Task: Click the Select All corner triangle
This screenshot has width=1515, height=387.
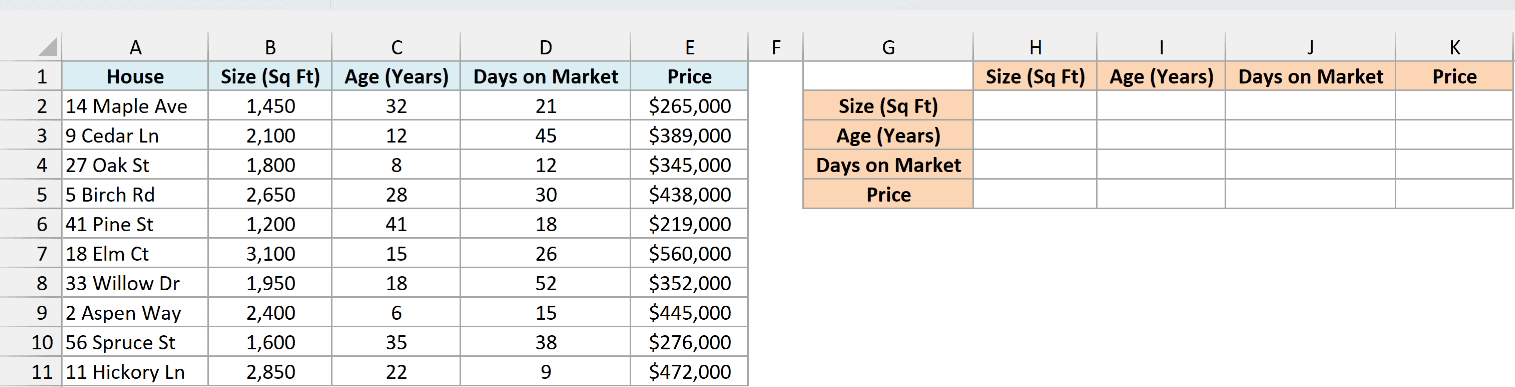Action: click(48, 46)
